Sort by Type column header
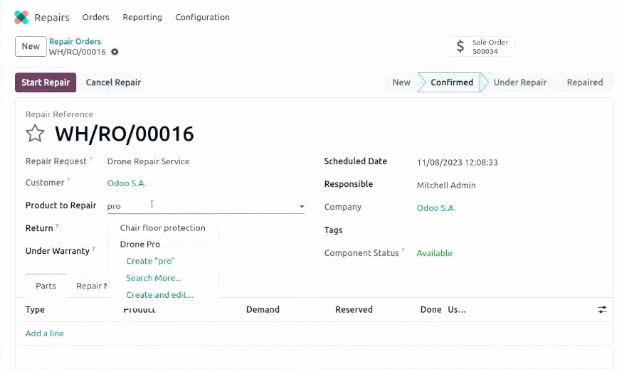 pos(35,310)
